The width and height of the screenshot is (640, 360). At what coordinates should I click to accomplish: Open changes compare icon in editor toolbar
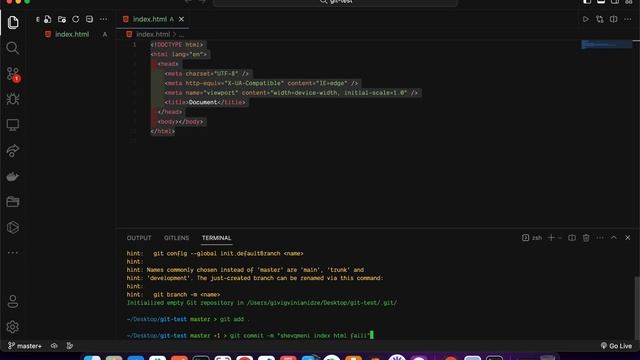click(x=600, y=19)
